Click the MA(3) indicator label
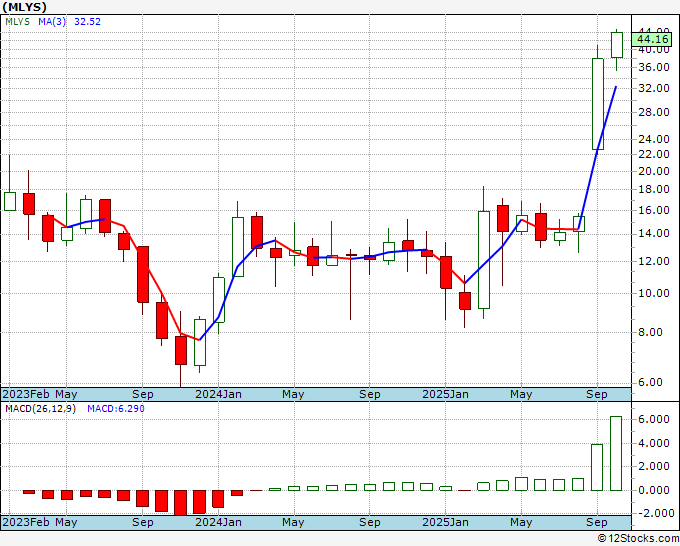The image size is (680, 546). 52,22
